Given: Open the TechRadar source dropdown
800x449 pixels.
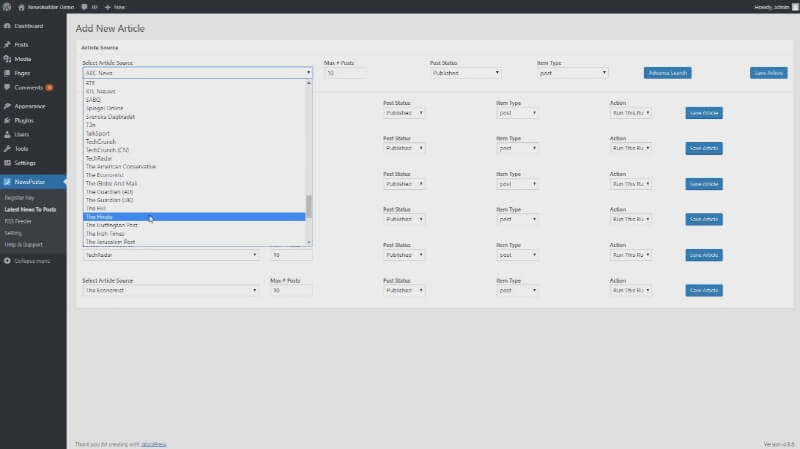Looking at the screenshot, I should coord(170,255).
